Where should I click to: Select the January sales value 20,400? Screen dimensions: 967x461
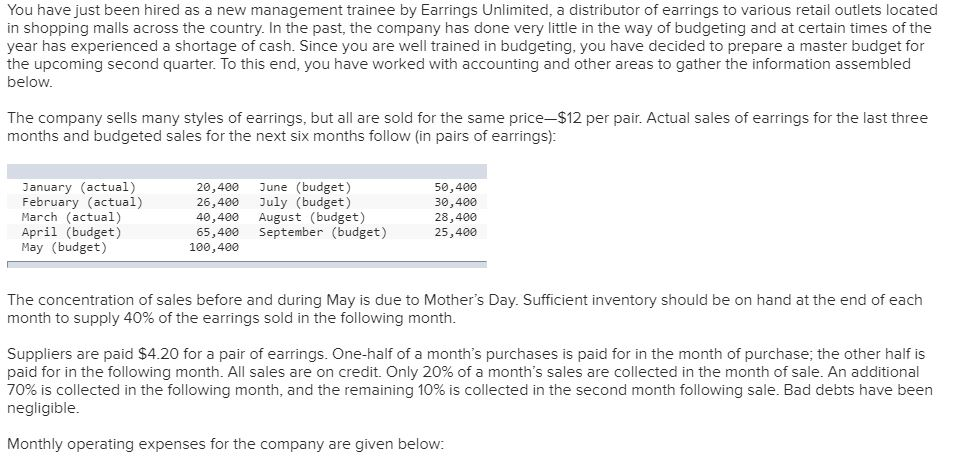pyautogui.click(x=218, y=187)
